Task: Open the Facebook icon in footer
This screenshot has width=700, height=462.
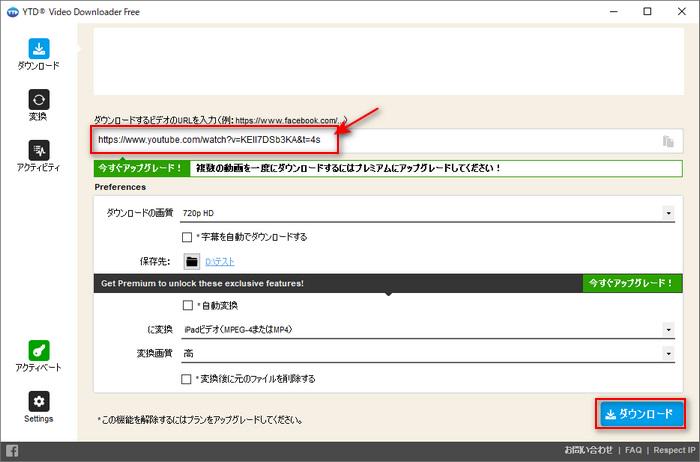Action: [12, 450]
